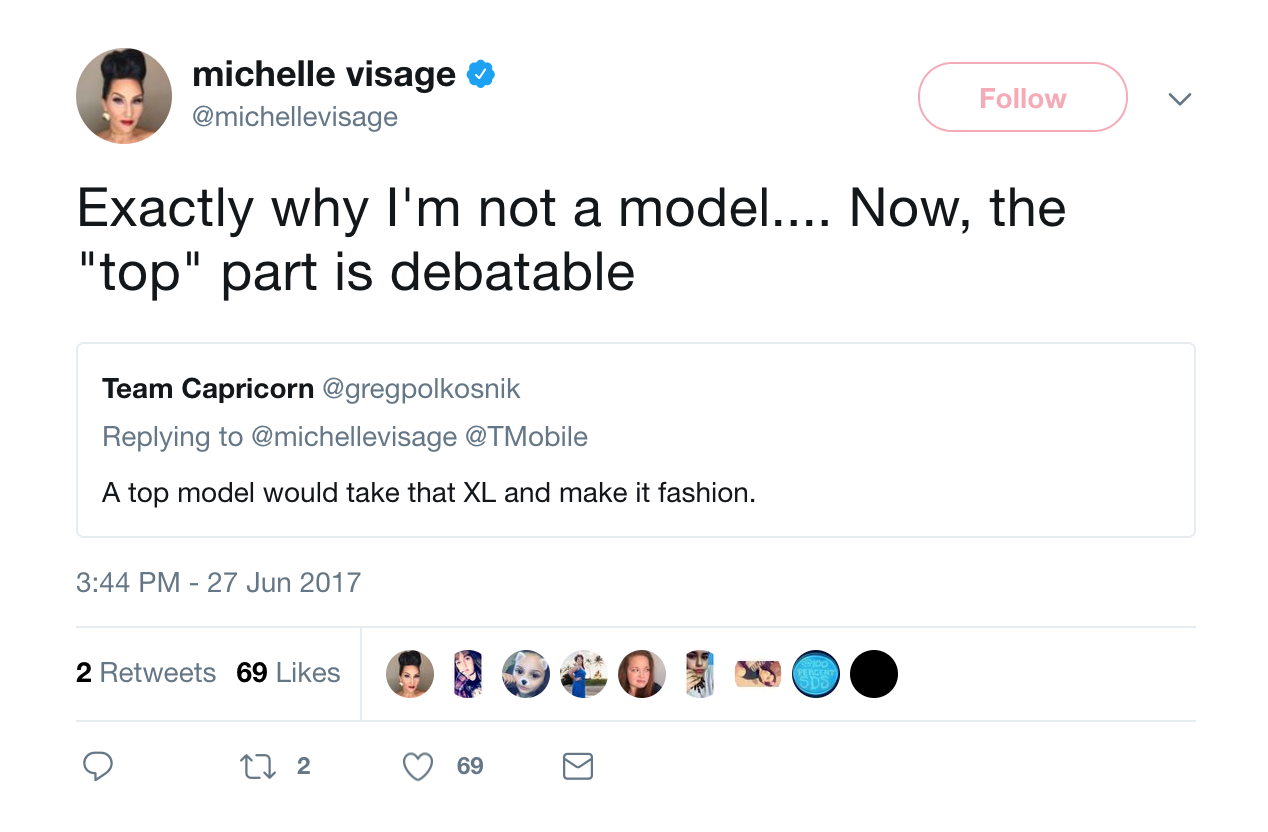Open the @michellevisage handle link

click(x=295, y=117)
